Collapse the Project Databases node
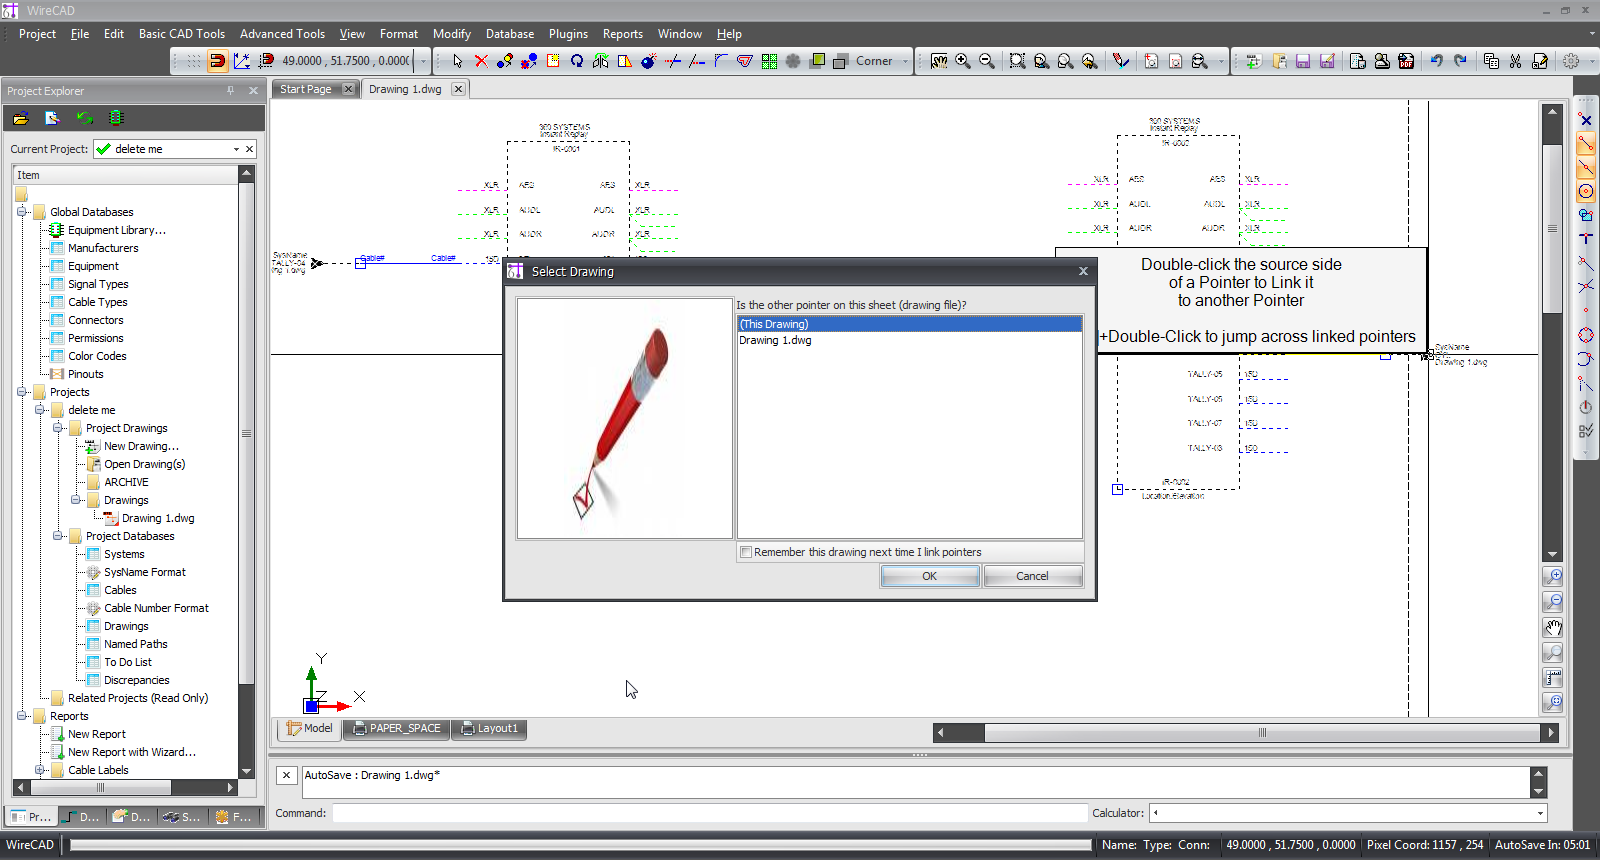Viewport: 1600px width, 860px height. 57,536
